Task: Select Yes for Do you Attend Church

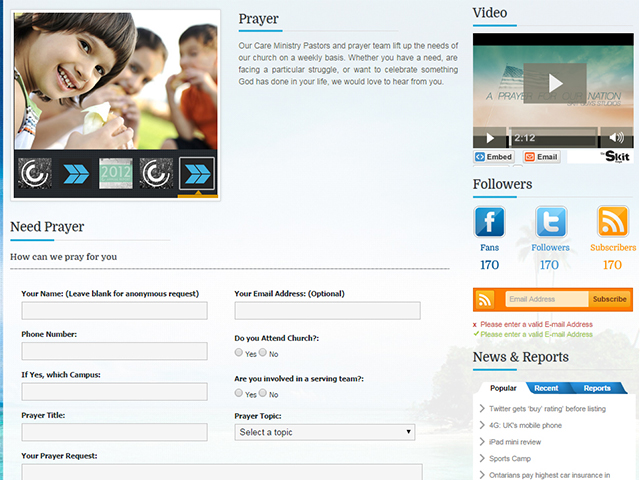Action: coord(239,352)
